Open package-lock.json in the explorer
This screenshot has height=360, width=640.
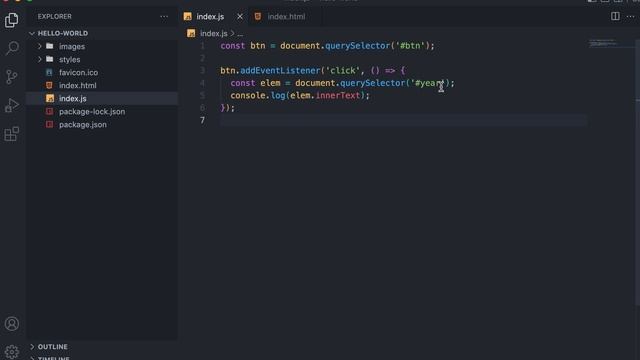coord(103,112)
